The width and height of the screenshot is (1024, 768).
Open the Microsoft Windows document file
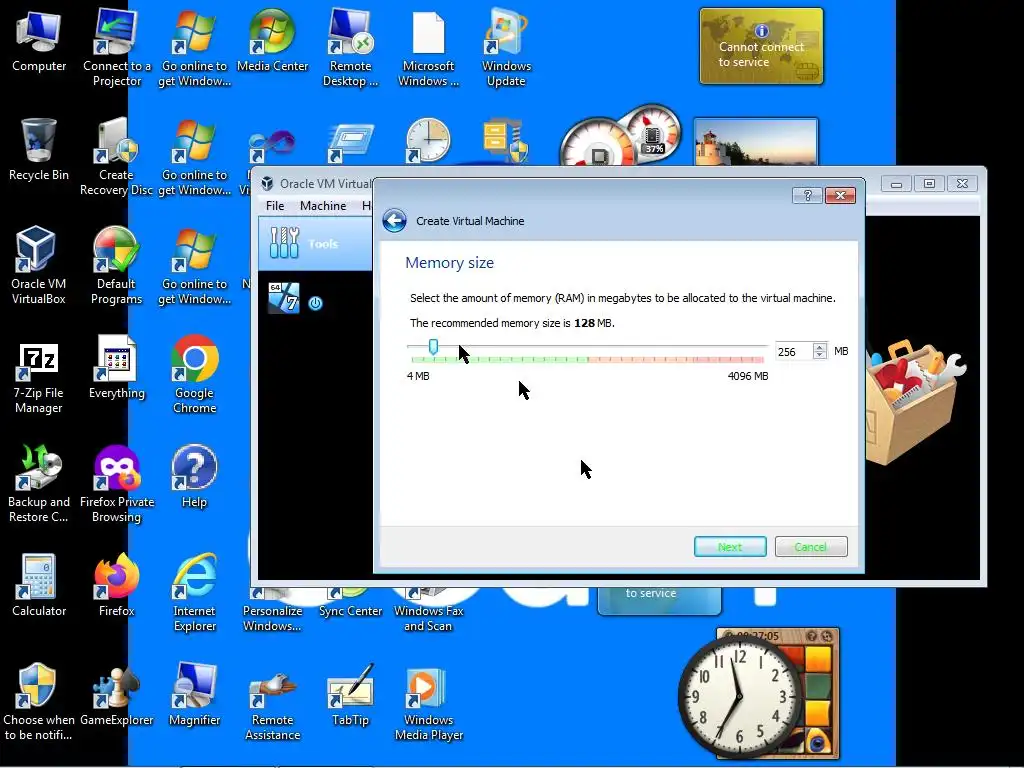click(x=428, y=46)
